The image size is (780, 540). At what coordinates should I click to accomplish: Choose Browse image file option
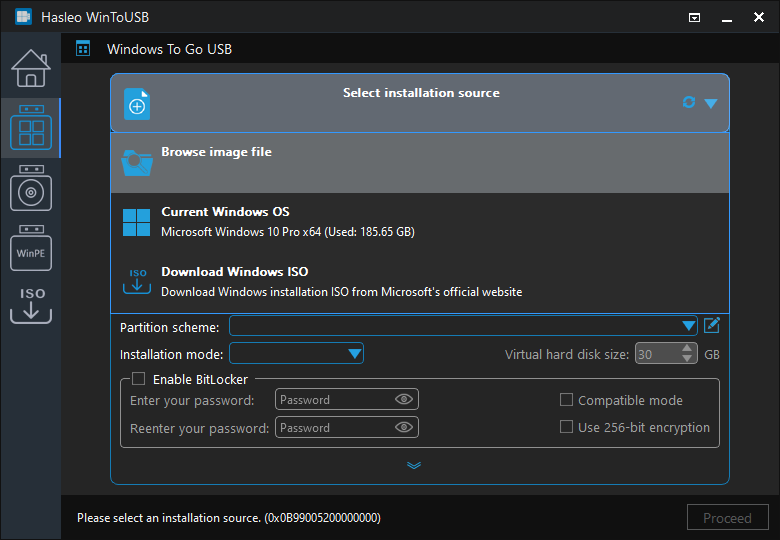coord(420,163)
